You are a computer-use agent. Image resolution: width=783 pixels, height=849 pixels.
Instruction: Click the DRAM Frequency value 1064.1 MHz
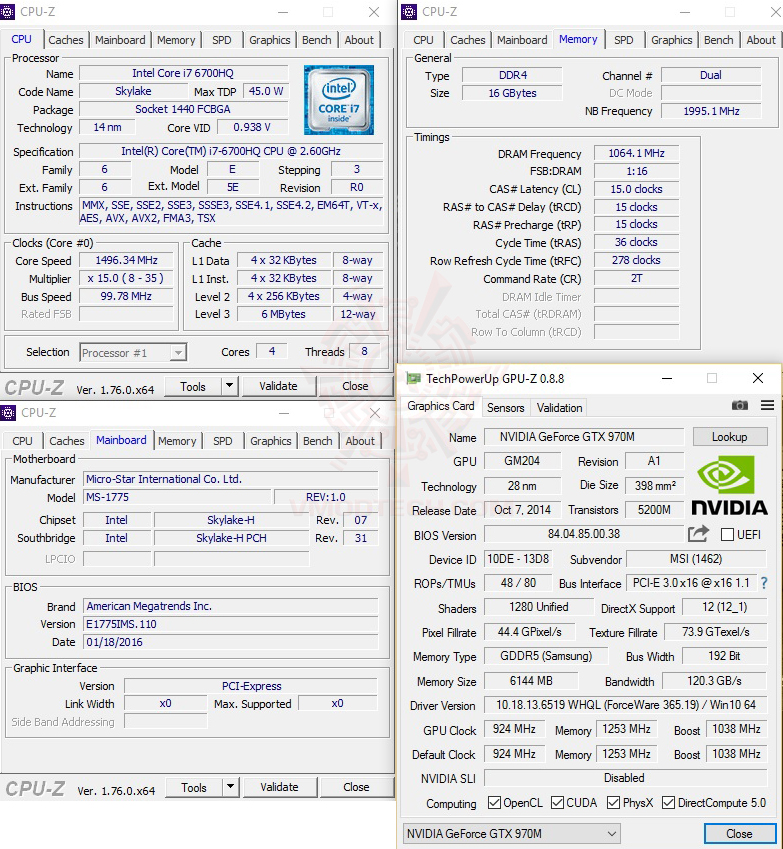tap(636, 153)
